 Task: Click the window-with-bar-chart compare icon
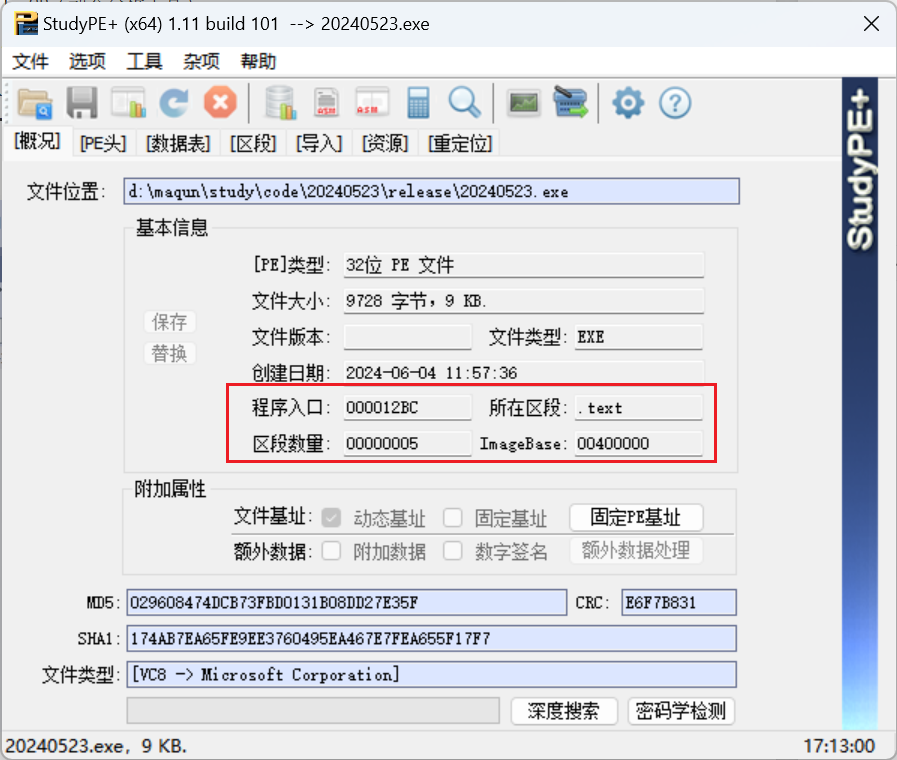128,104
